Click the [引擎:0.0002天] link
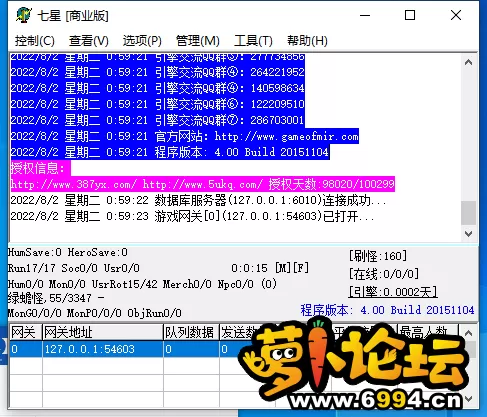The width and height of the screenshot is (487, 417). 393,292
